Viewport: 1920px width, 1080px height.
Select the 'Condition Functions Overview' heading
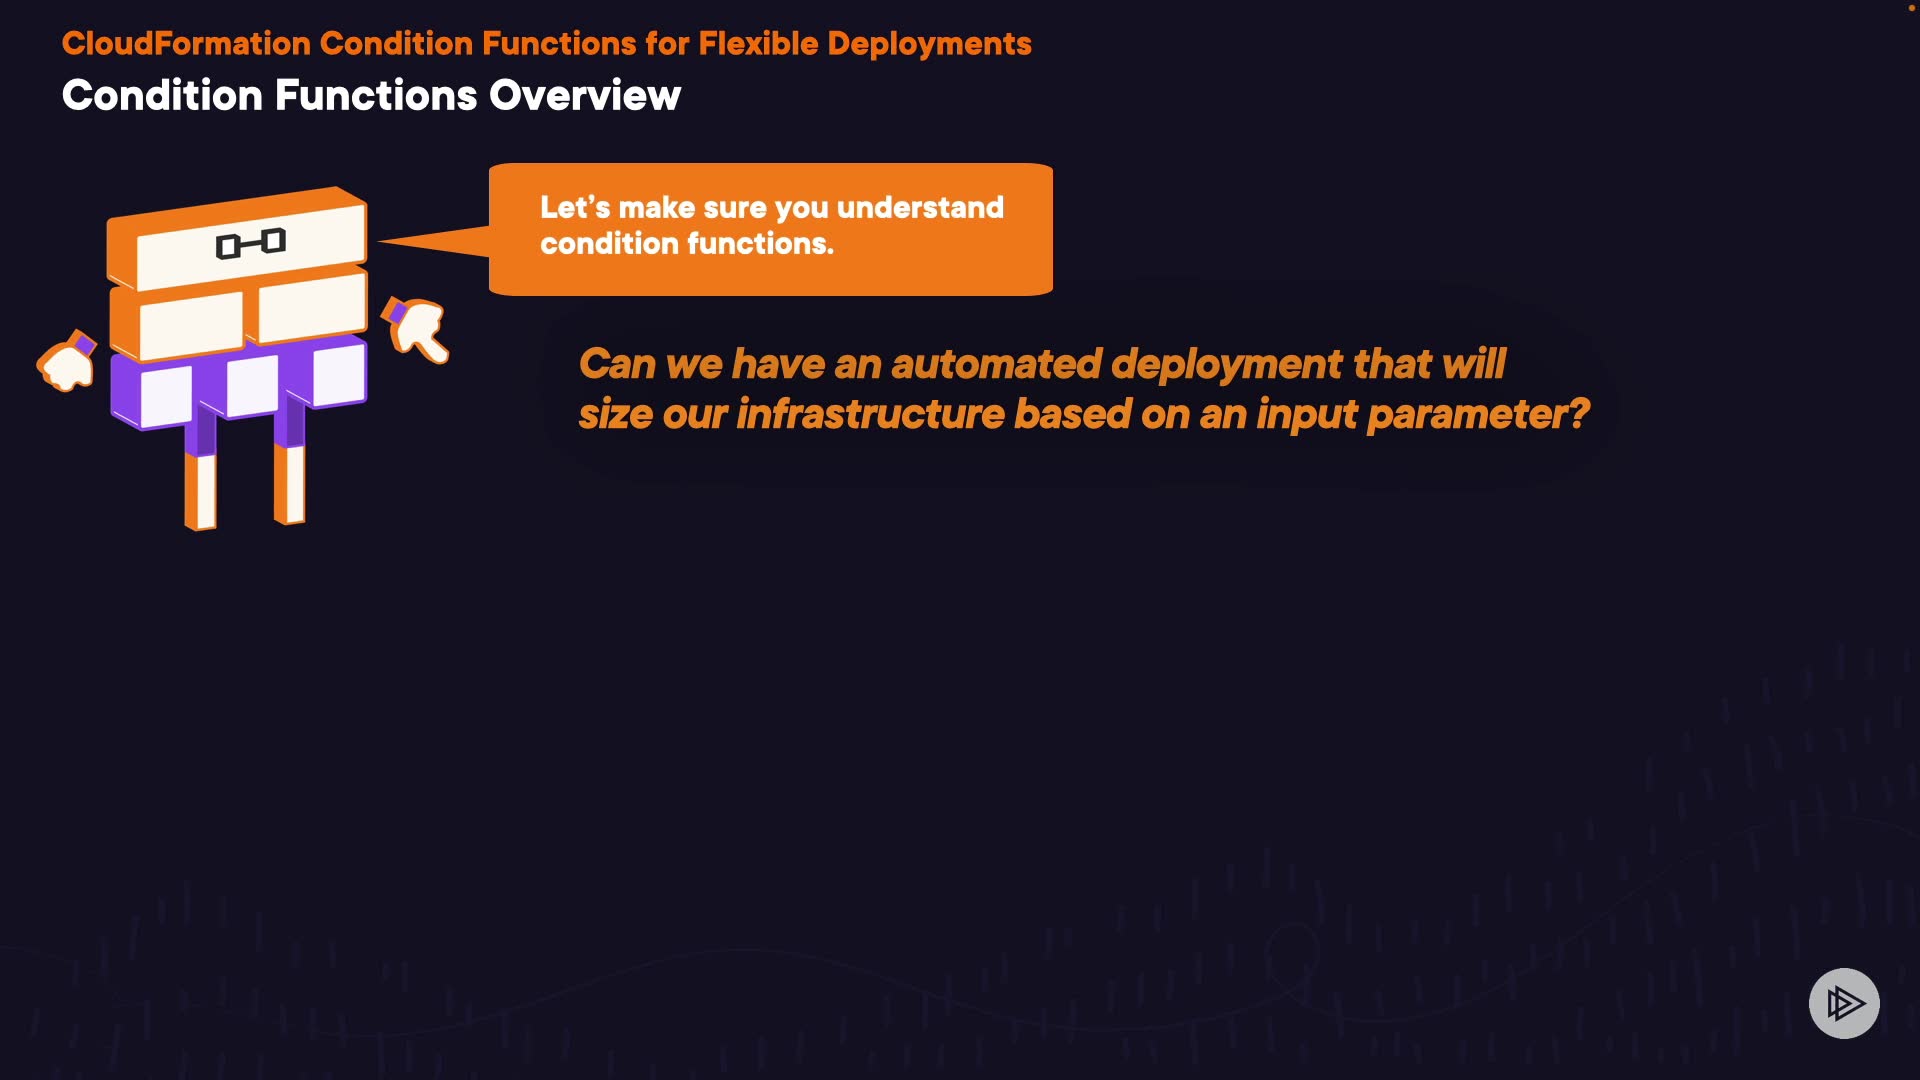pyautogui.click(x=371, y=96)
